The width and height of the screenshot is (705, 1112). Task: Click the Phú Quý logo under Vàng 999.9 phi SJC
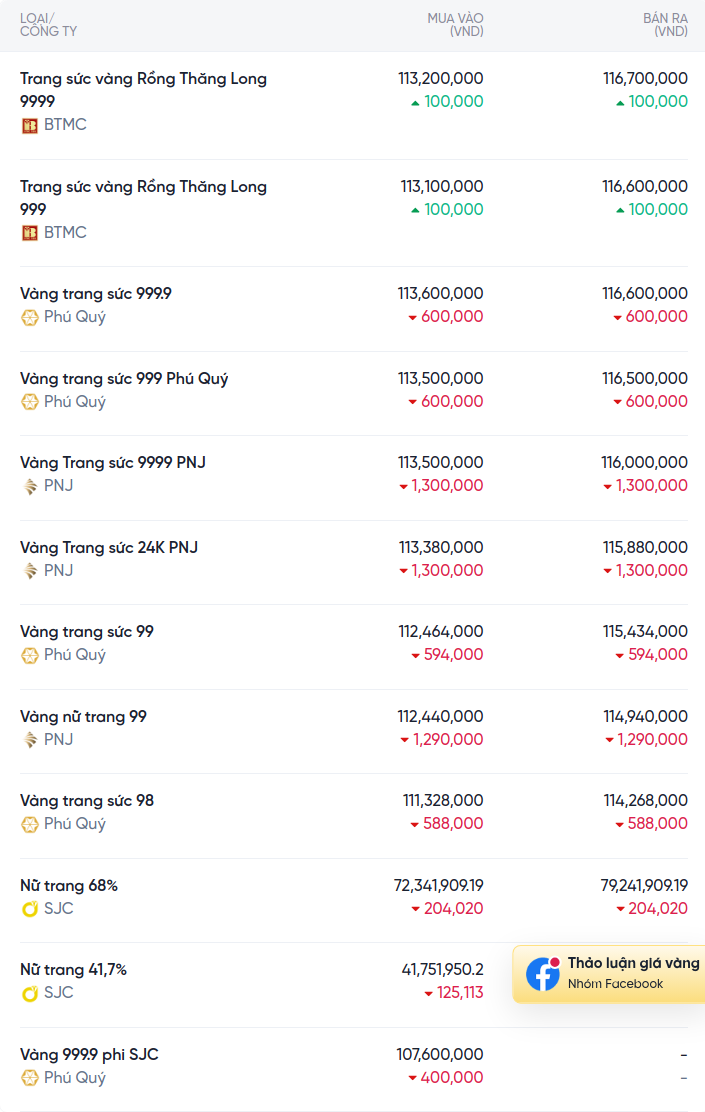tap(30, 1078)
